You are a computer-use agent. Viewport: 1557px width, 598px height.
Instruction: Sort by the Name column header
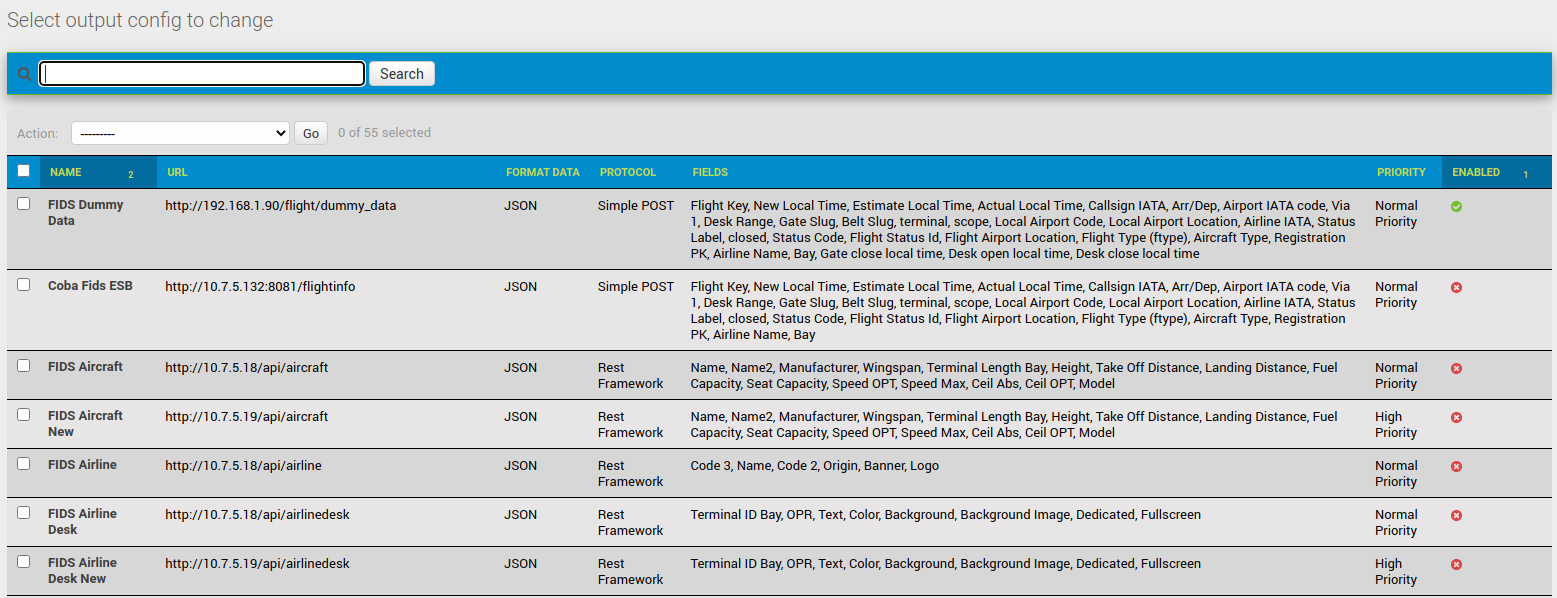point(66,172)
